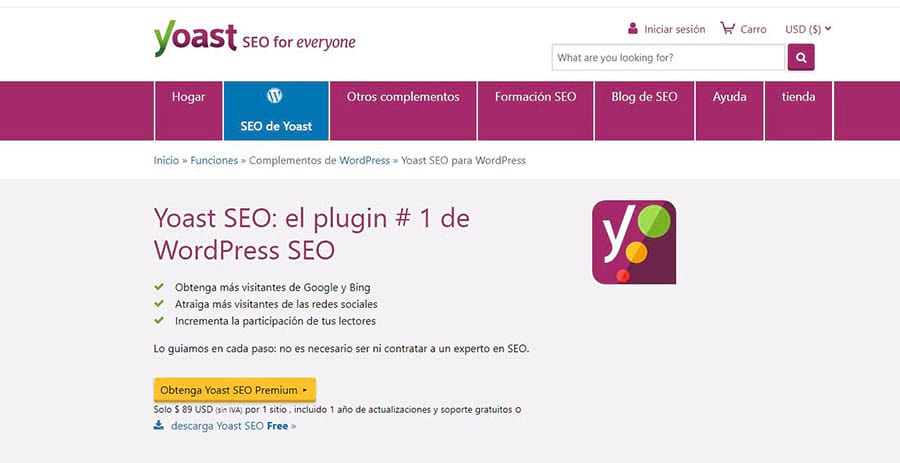The image size is (900, 463).
Task: Open the Otros complementos menu
Action: tap(403, 97)
